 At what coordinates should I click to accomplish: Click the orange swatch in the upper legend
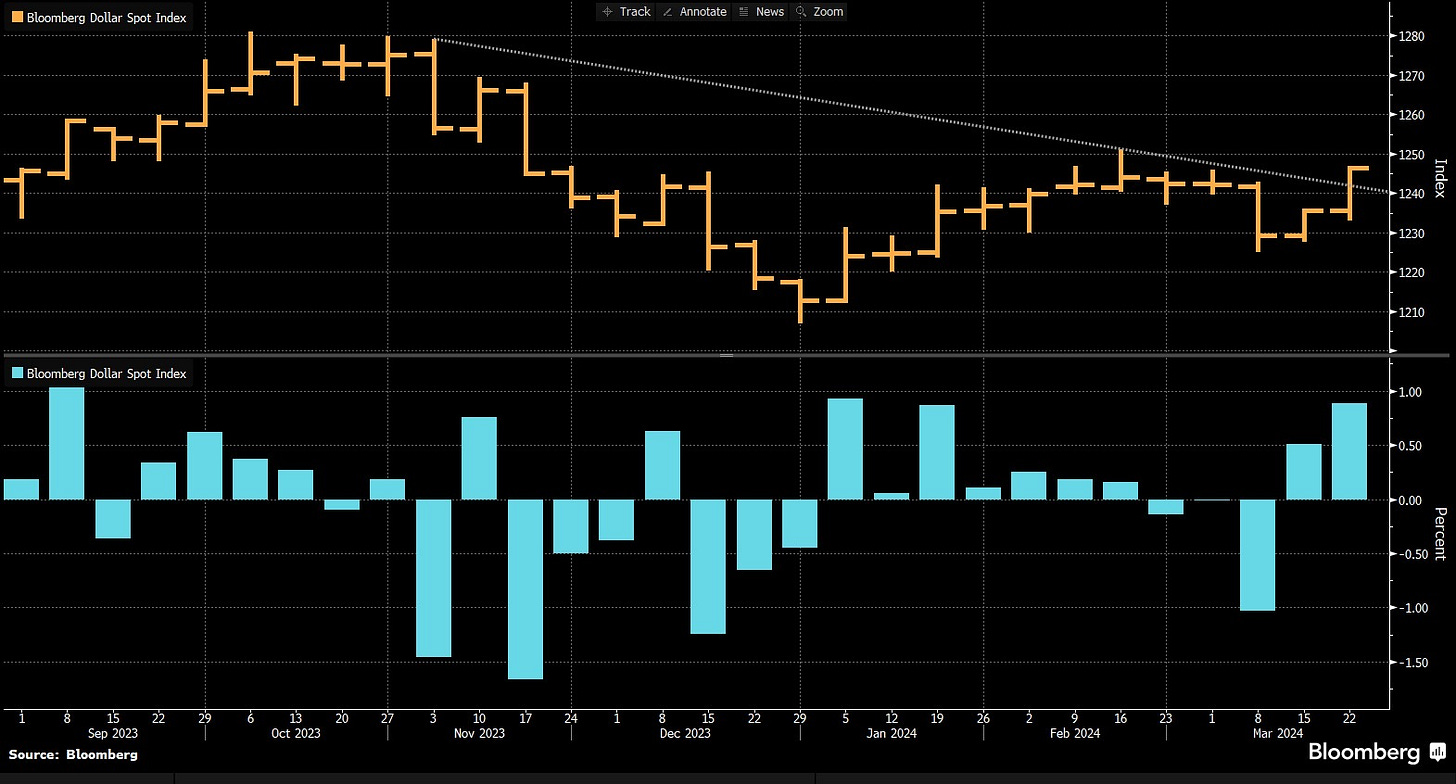(15, 17)
